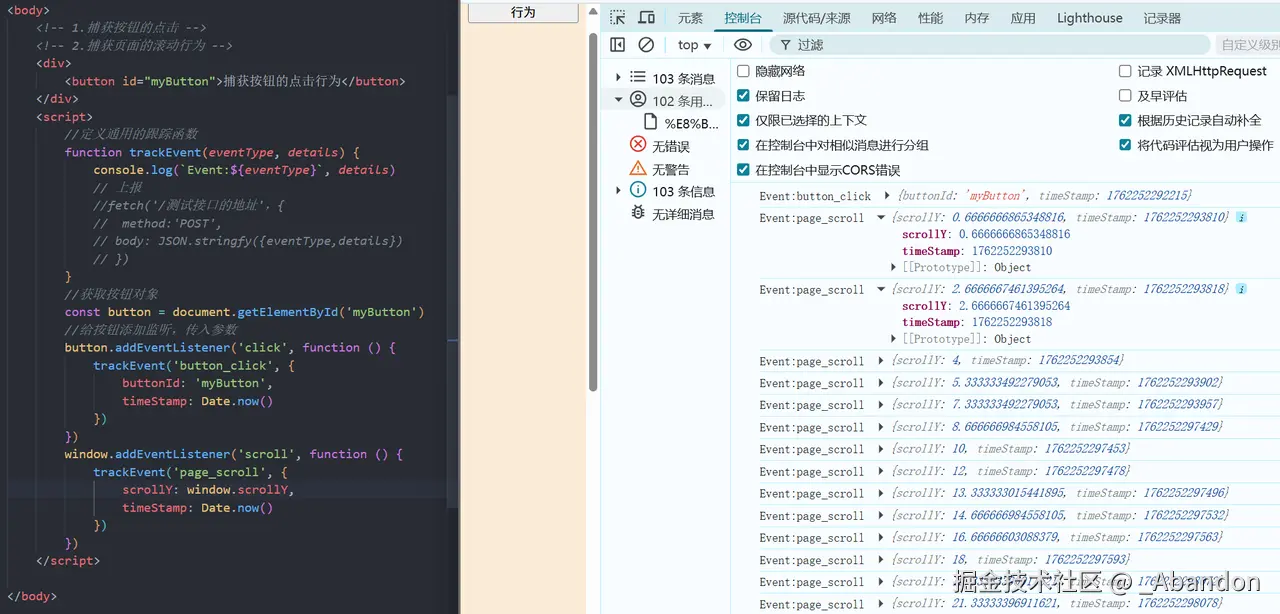Click the info circle icon for 103 条信息

pos(637,190)
